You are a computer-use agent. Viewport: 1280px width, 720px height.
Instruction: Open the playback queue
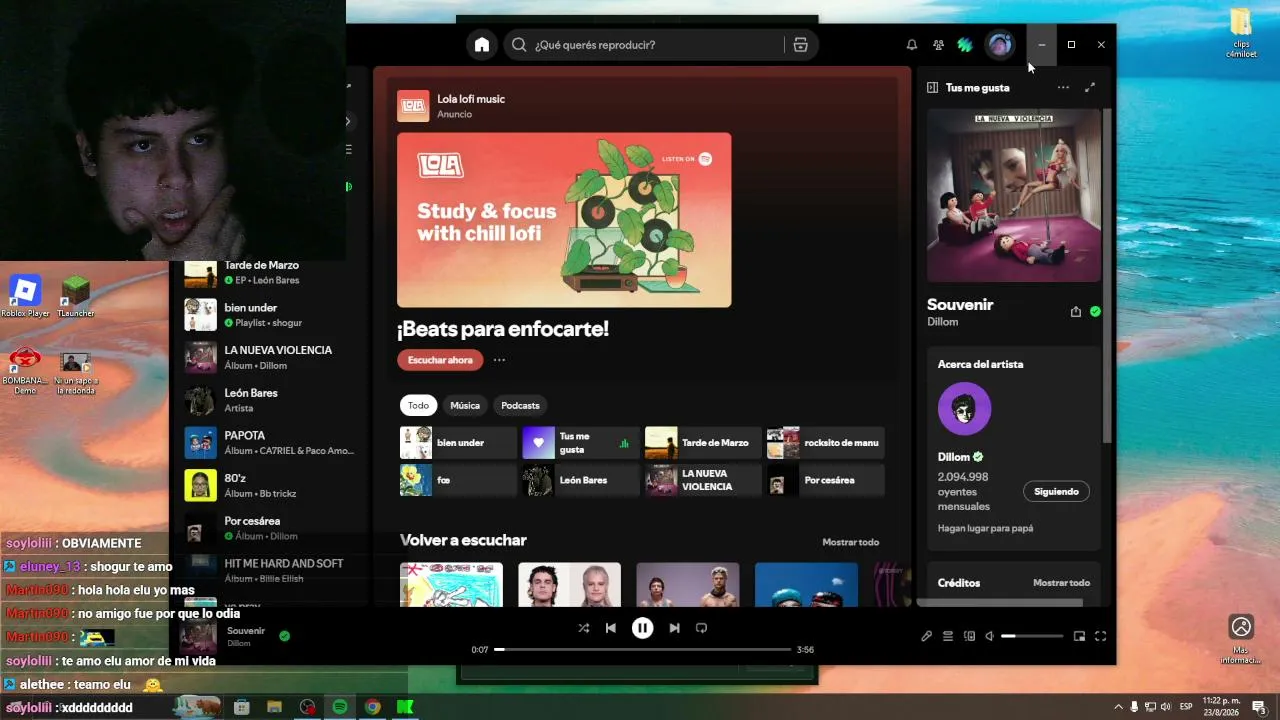pyautogui.click(x=948, y=636)
